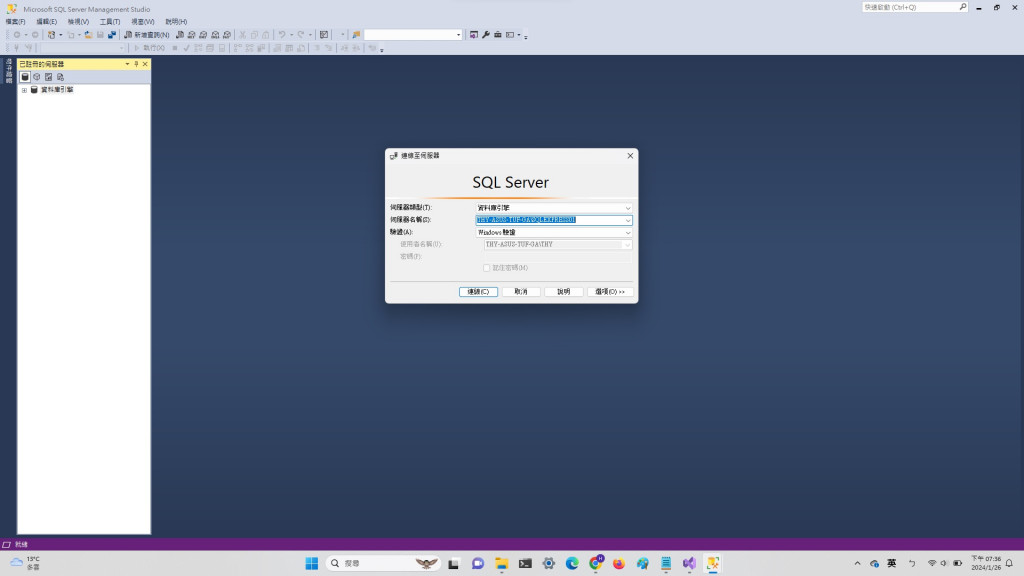1024x576 pixels.
Task: Open Registered Servers window position dropdown
Action: point(127,64)
